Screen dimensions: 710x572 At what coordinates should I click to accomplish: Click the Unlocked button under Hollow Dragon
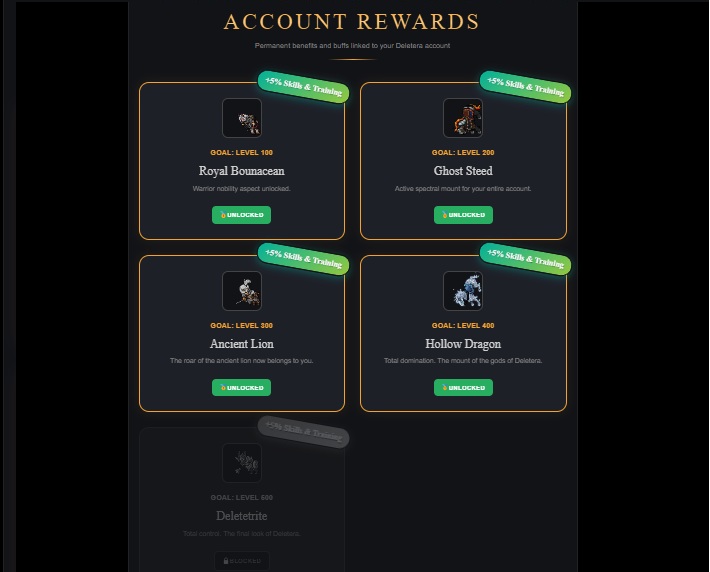pyautogui.click(x=463, y=388)
